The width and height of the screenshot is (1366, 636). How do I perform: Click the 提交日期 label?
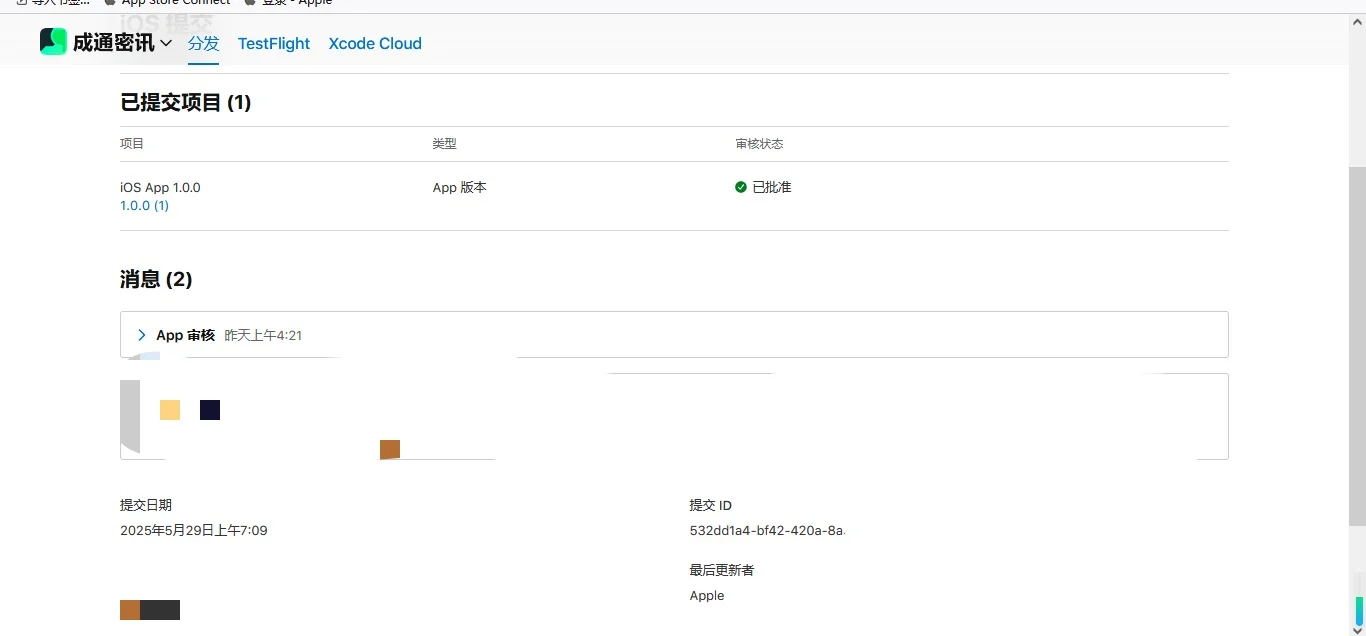[x=146, y=505]
